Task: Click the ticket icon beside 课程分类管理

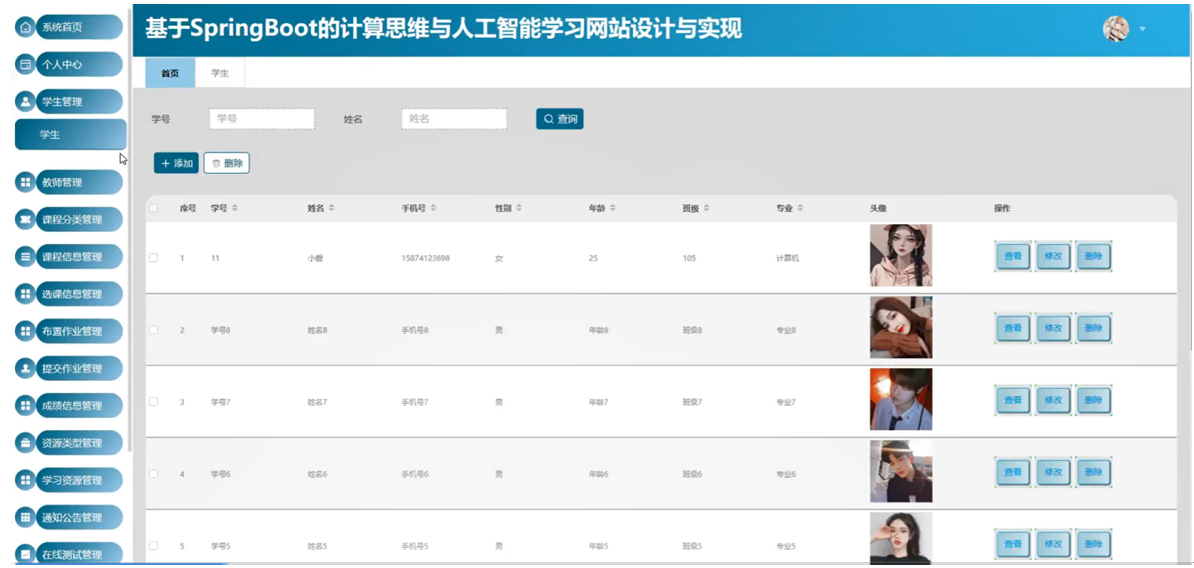Action: [25, 220]
